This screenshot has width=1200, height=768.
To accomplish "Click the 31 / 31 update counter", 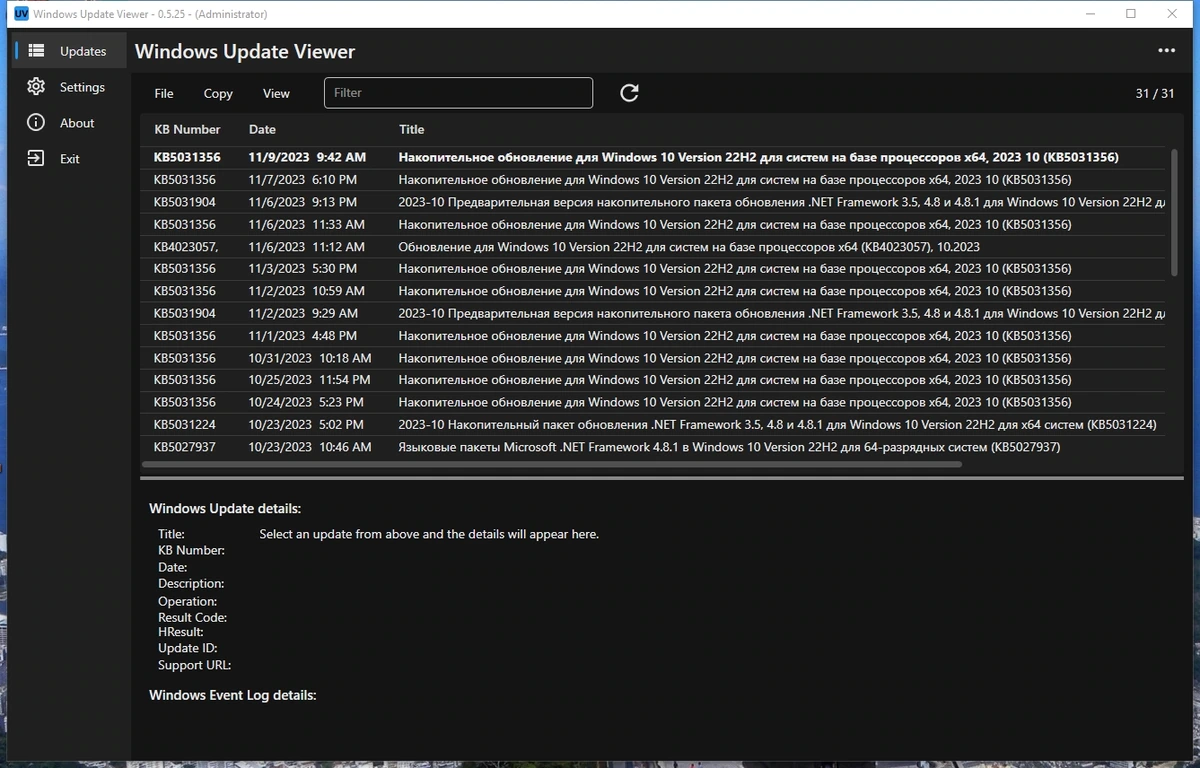I will (x=1155, y=93).
